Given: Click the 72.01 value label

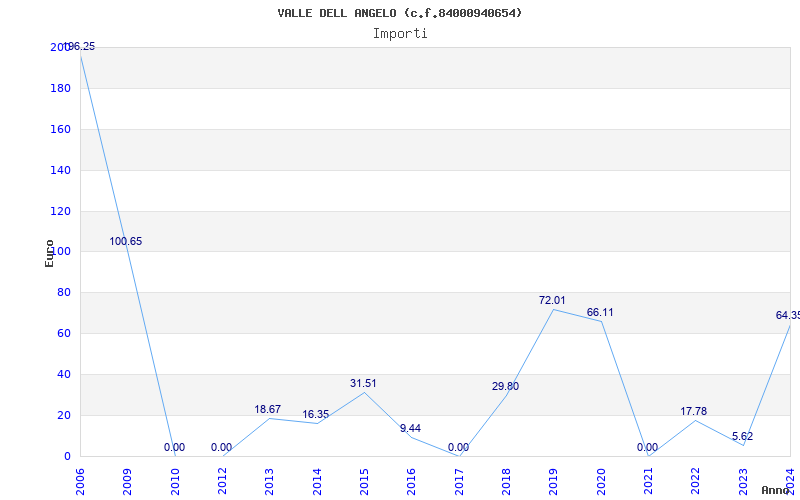Looking at the screenshot, I should point(552,301).
